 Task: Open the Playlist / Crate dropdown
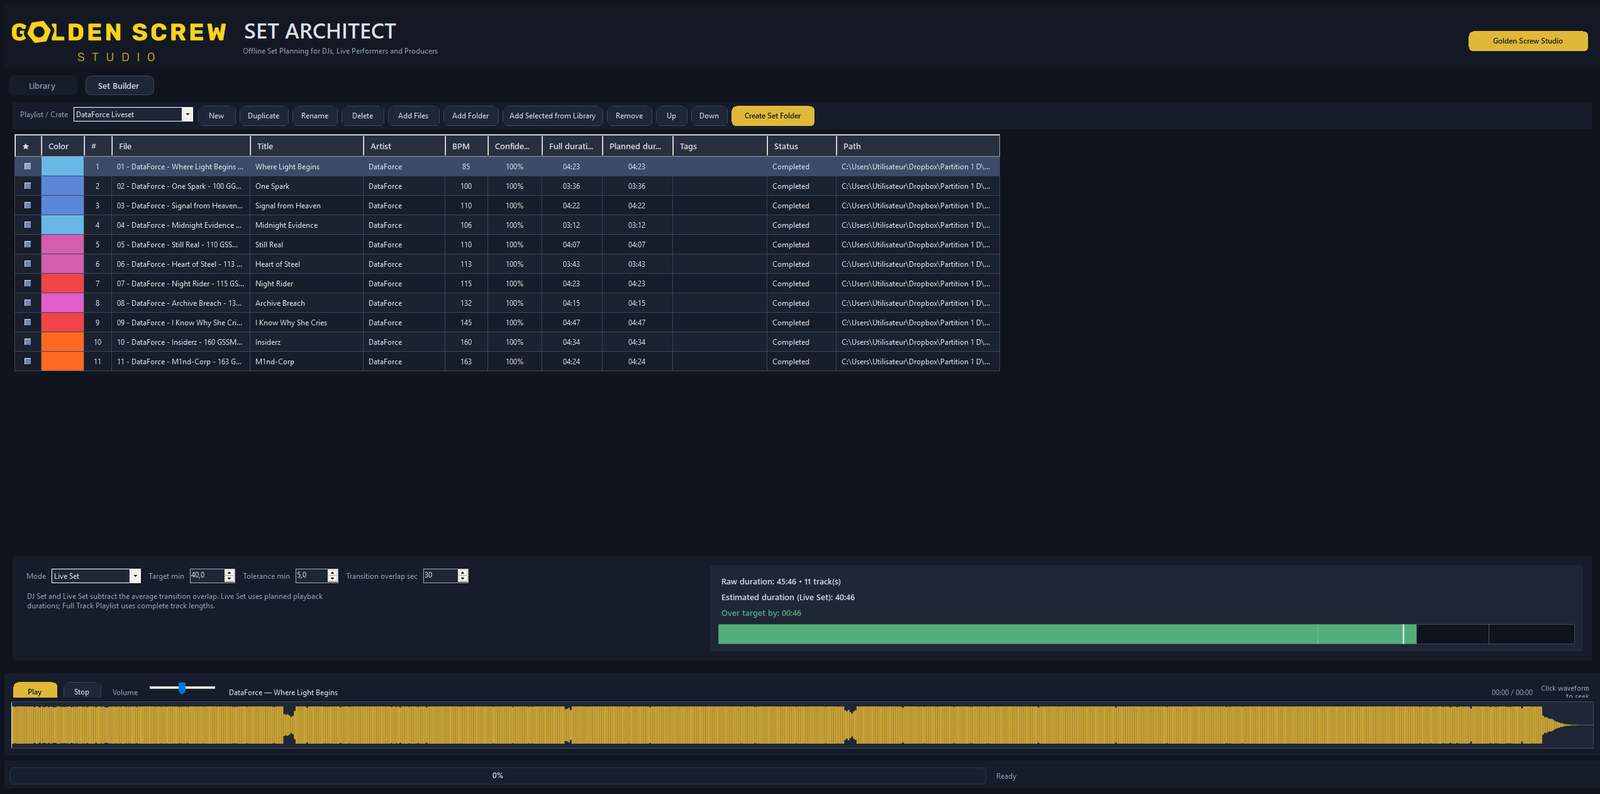[133, 115]
